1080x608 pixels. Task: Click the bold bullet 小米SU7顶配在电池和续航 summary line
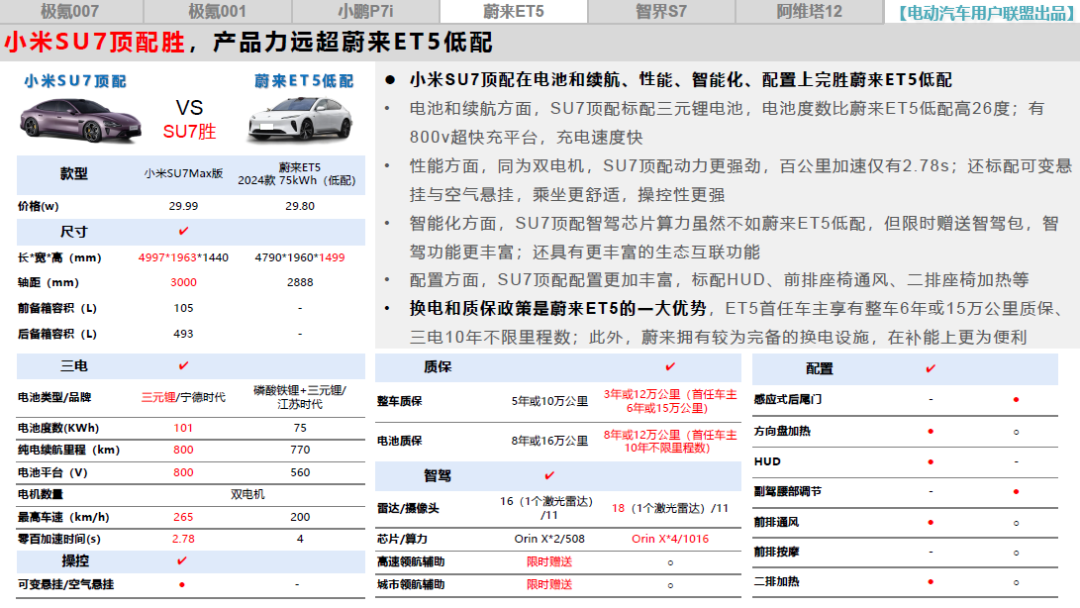(x=681, y=80)
